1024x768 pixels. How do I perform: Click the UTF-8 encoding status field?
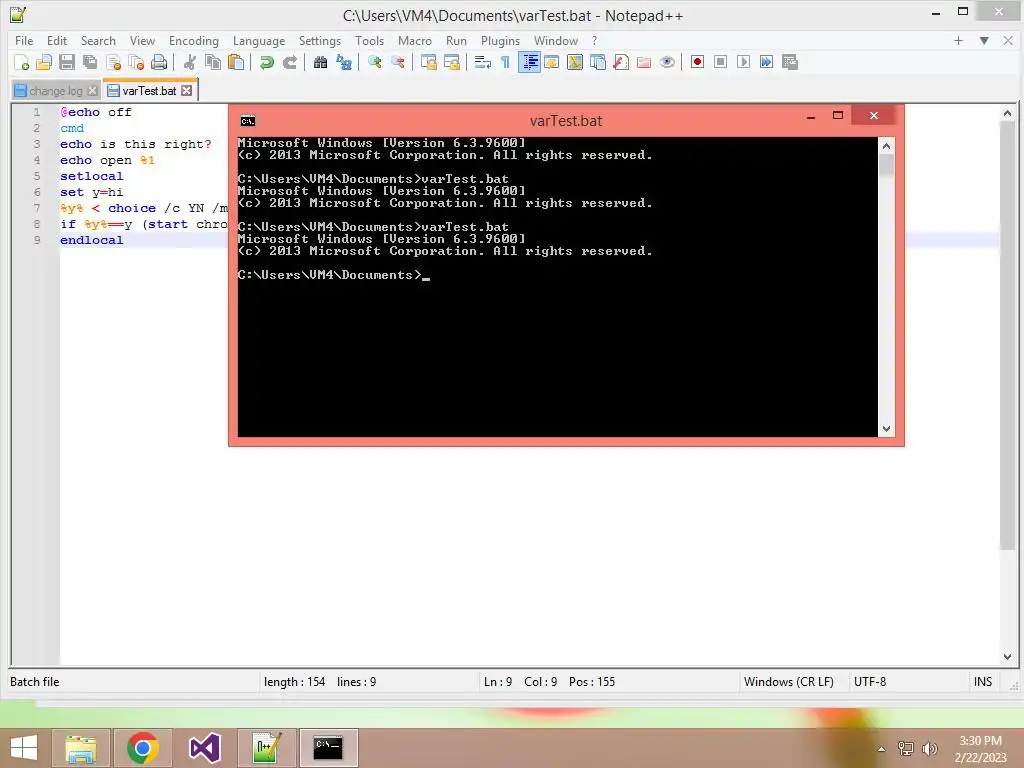pos(870,682)
